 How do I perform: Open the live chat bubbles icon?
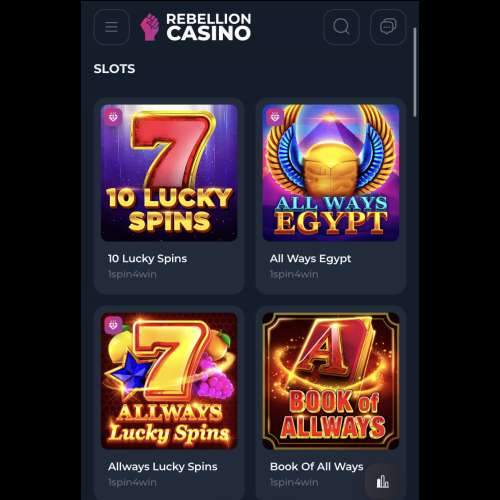click(x=388, y=27)
